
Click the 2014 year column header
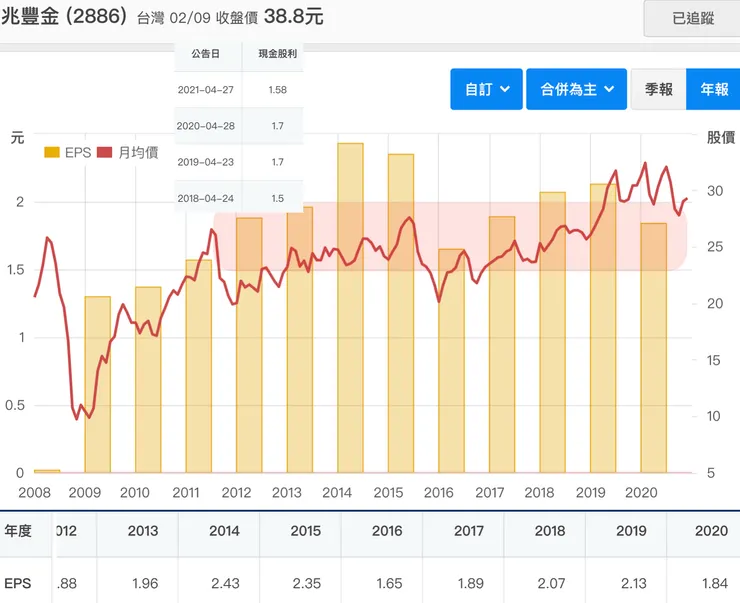point(224,531)
